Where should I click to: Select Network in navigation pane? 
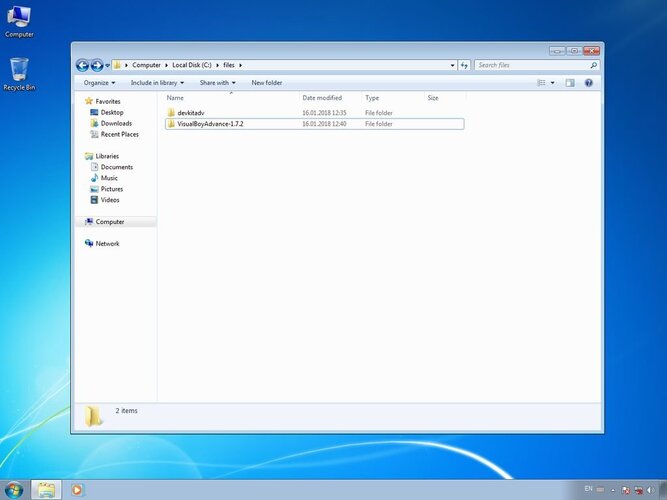click(107, 243)
